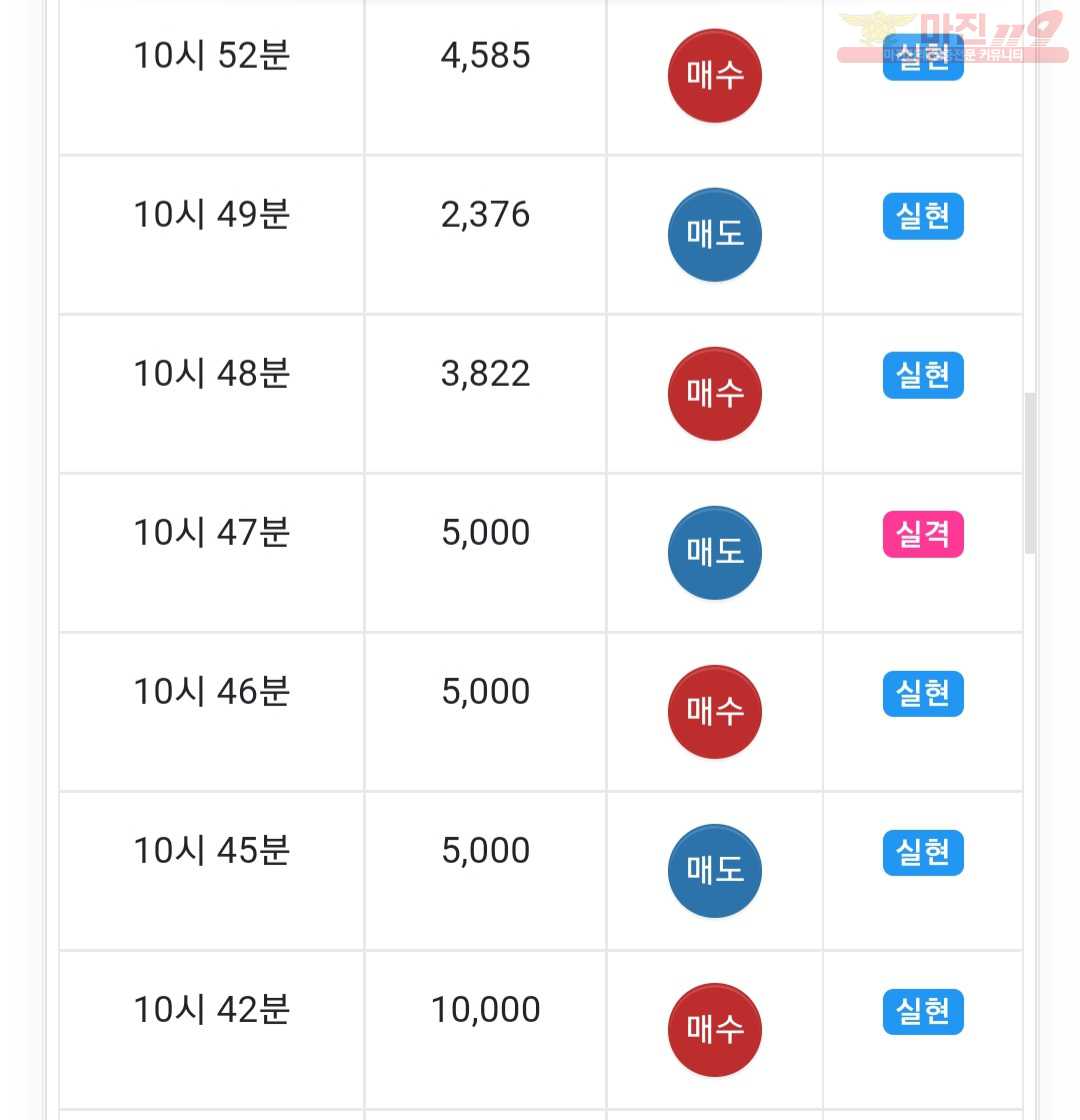Screen dimensions: 1080x1120
Task: Click the watermark logo in the top corner
Action: pyautogui.click(x=954, y=37)
